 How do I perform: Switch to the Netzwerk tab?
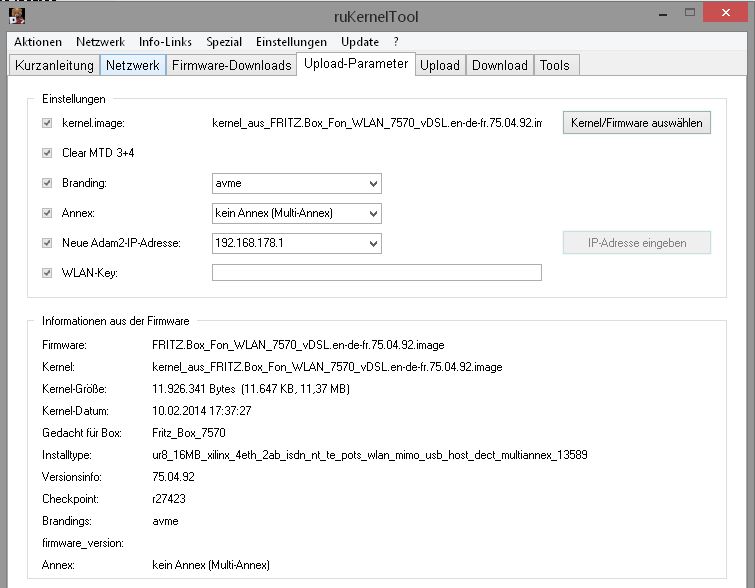pyautogui.click(x=132, y=65)
